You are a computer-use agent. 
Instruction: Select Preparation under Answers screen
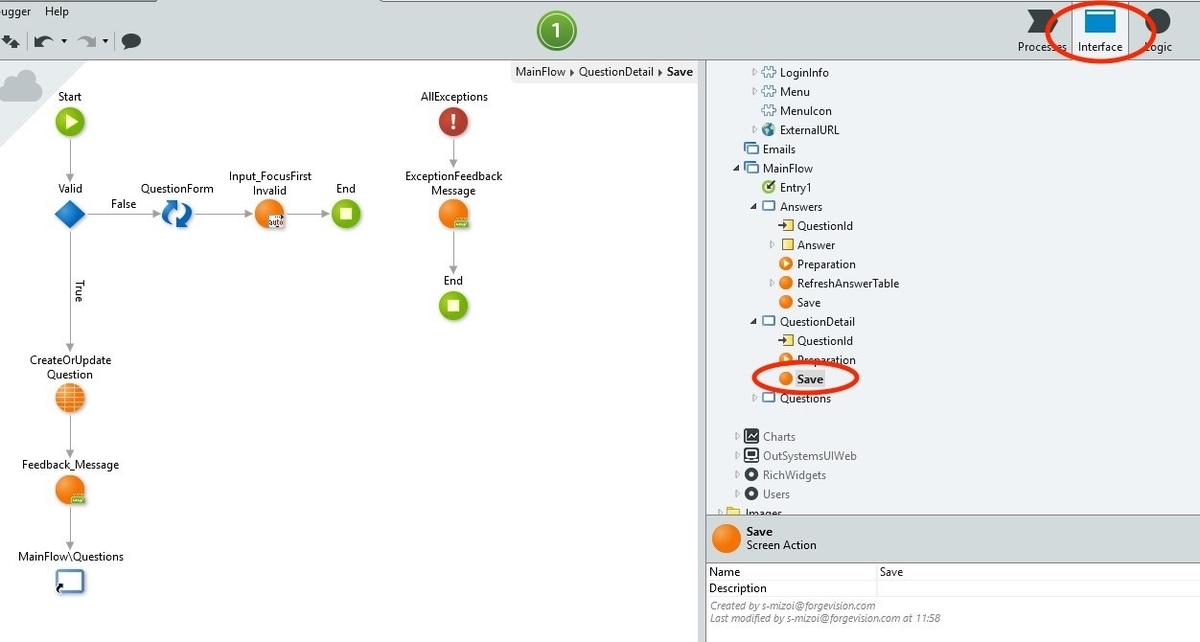coord(826,264)
